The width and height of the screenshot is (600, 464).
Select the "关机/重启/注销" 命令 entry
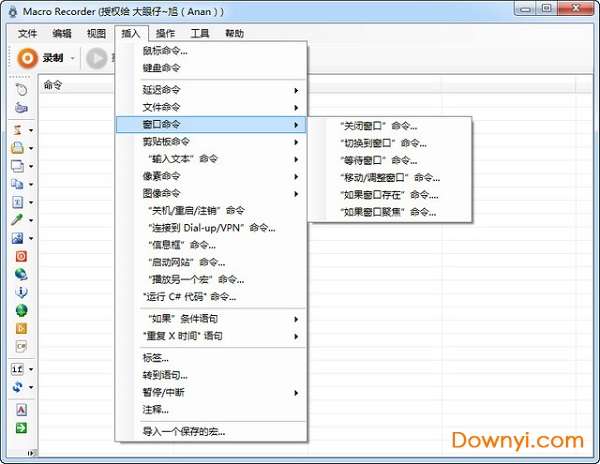[x=211, y=211]
